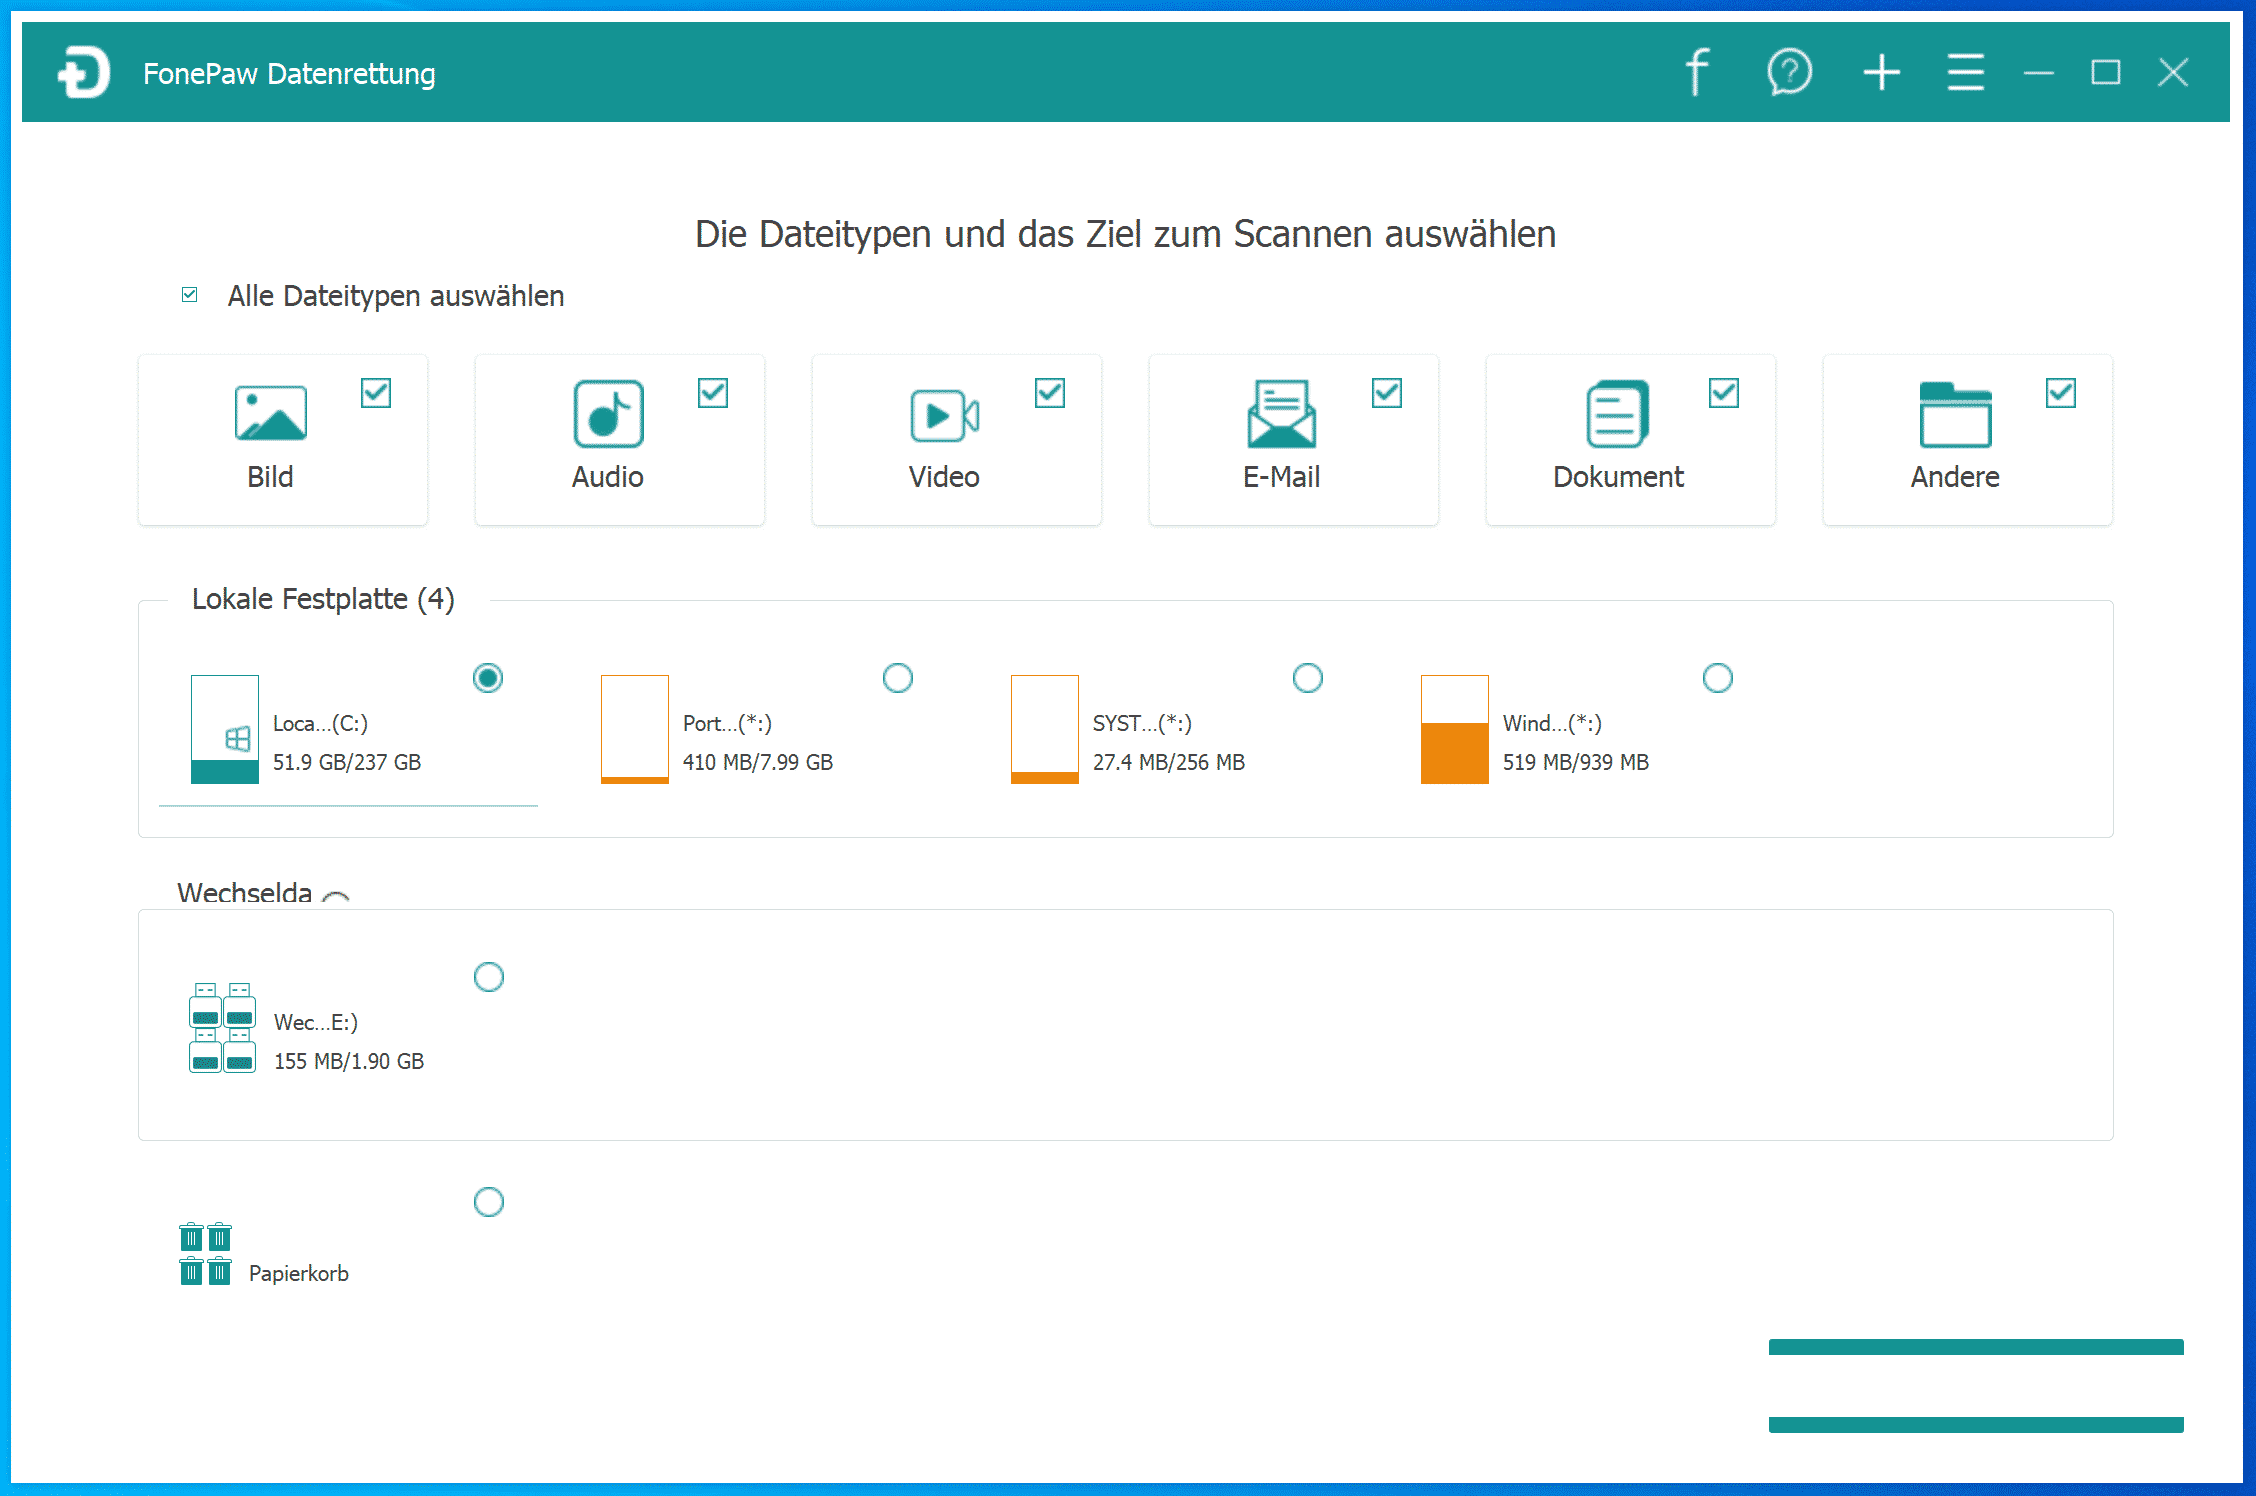This screenshot has height=1496, width=2256.
Task: Click the Wec...E:) drive name
Action: click(316, 1022)
